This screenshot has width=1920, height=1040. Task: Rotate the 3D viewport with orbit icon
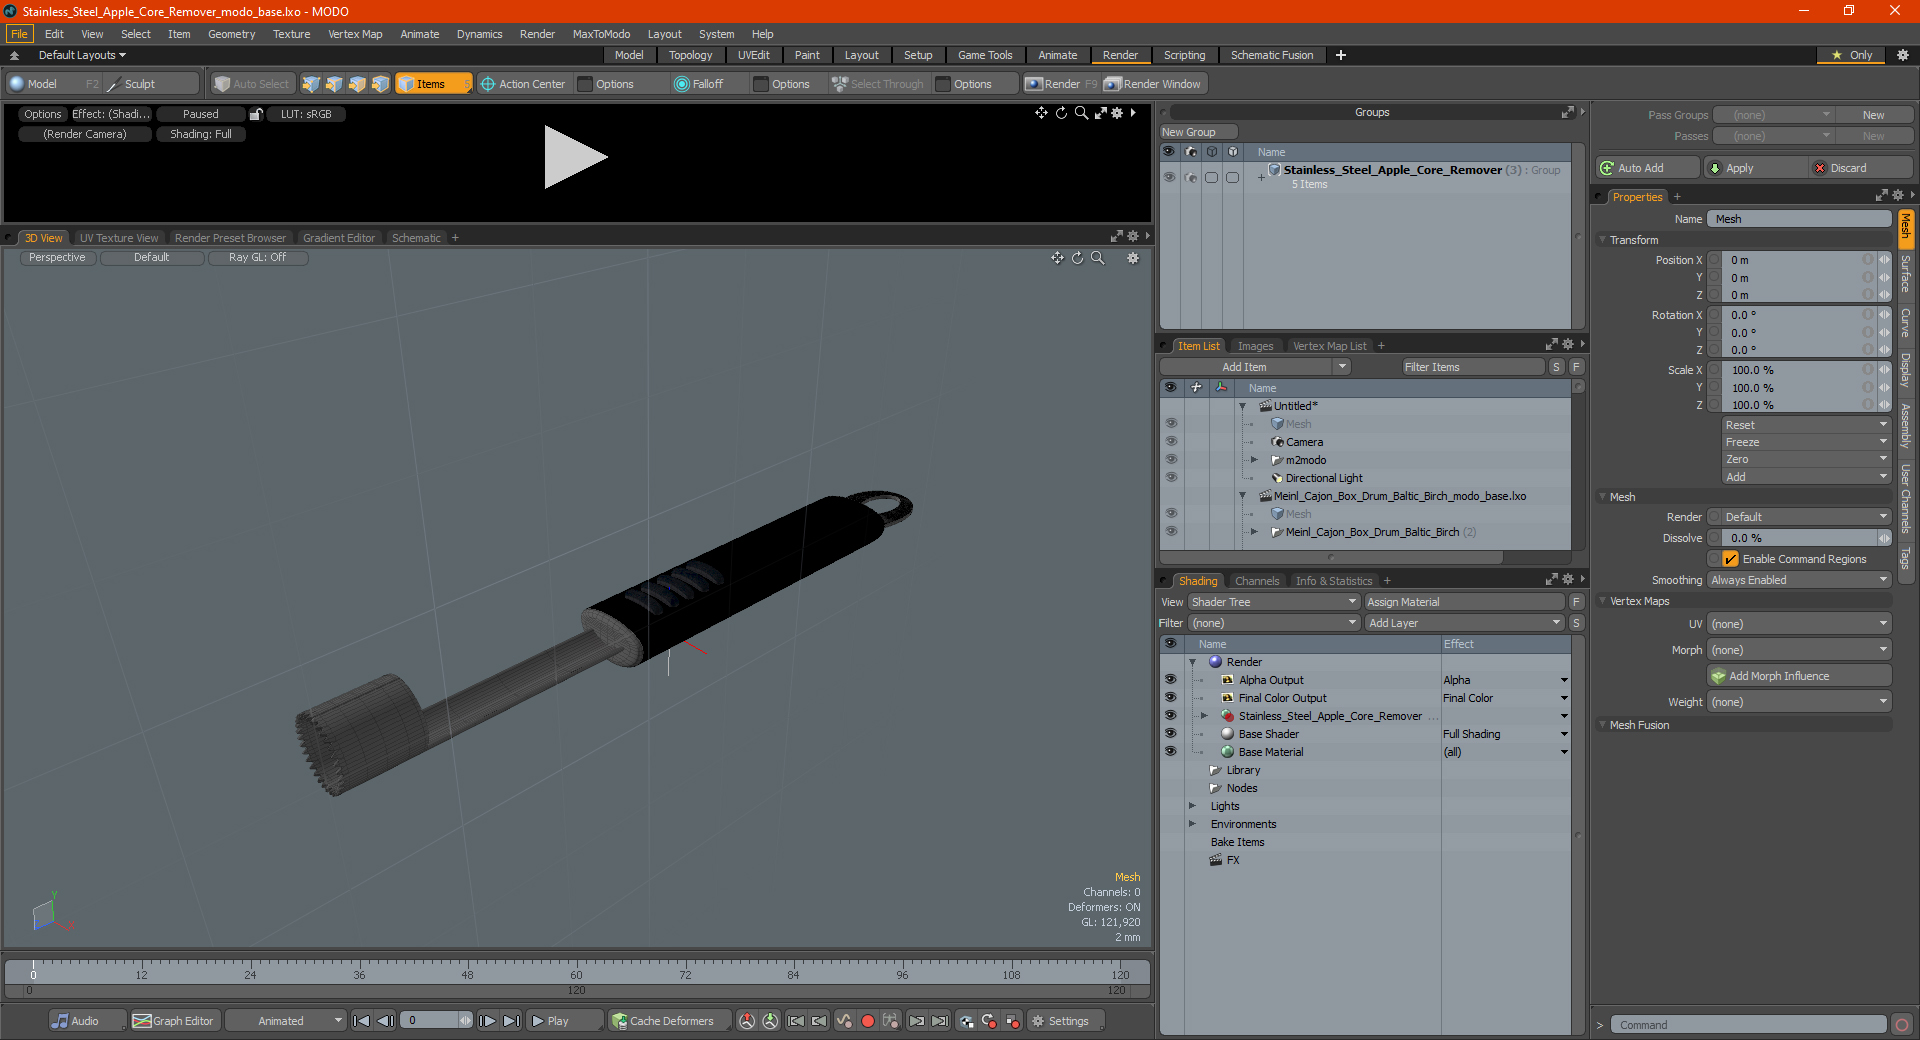(1077, 258)
